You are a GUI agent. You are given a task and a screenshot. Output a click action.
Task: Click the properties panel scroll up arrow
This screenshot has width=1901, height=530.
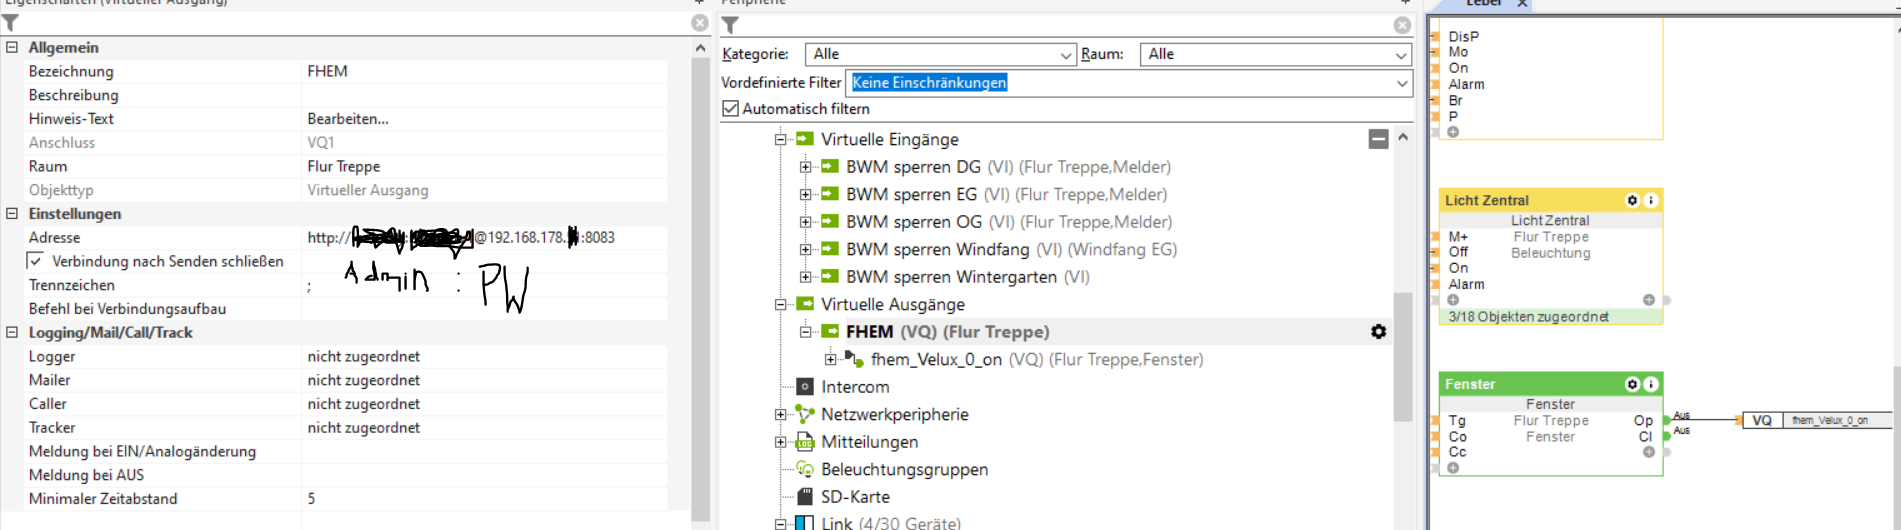click(700, 47)
